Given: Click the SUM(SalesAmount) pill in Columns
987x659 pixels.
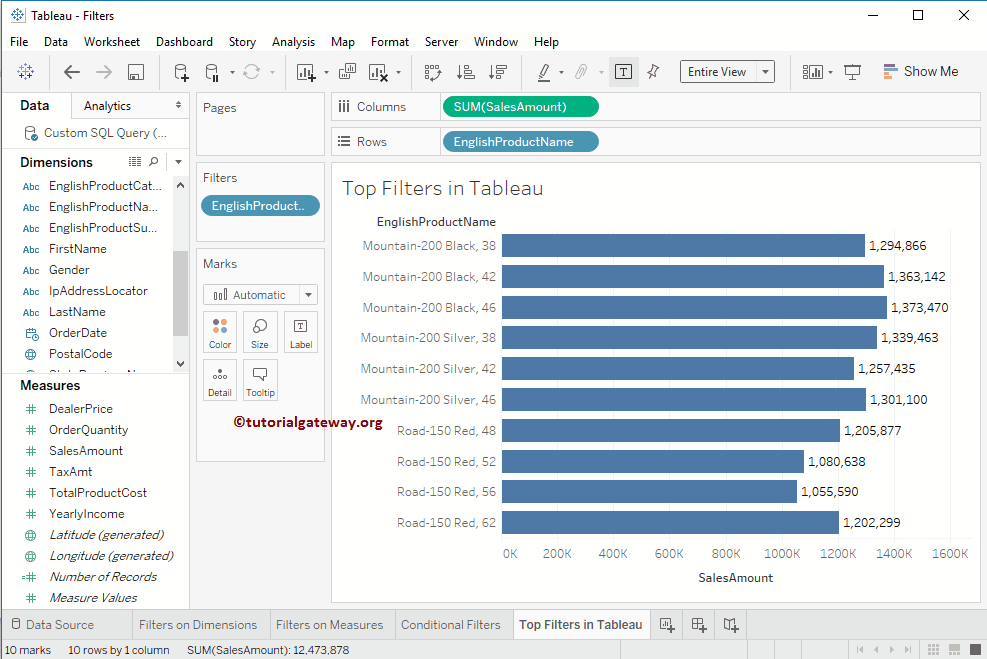Looking at the screenshot, I should [x=520, y=106].
